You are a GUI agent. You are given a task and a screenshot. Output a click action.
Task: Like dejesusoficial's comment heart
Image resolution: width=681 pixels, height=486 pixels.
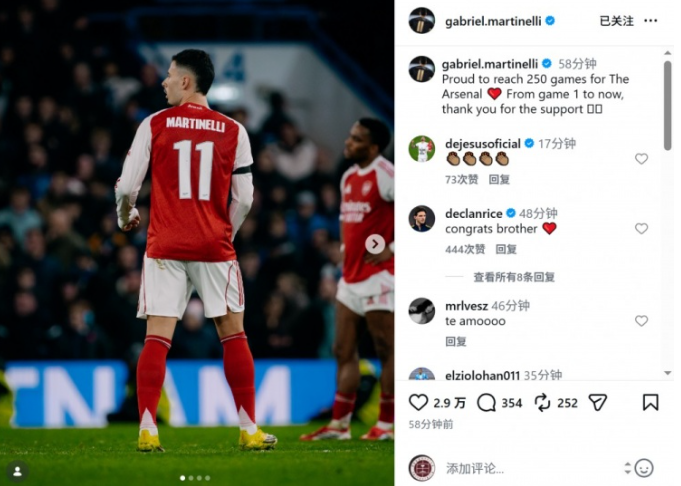pyautogui.click(x=641, y=159)
